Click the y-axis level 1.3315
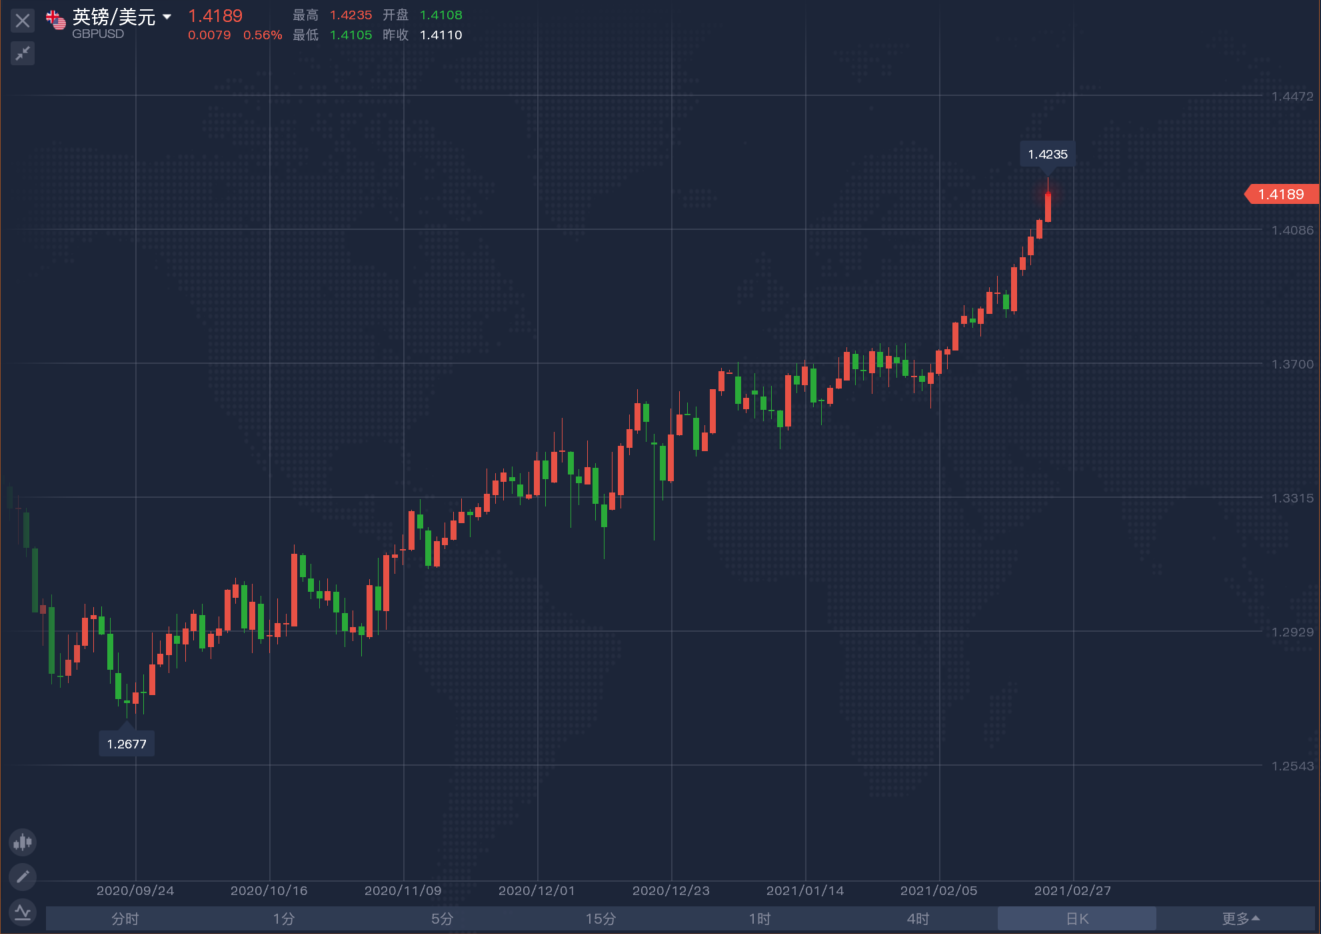Viewport: 1321px width, 934px height. coord(1292,498)
